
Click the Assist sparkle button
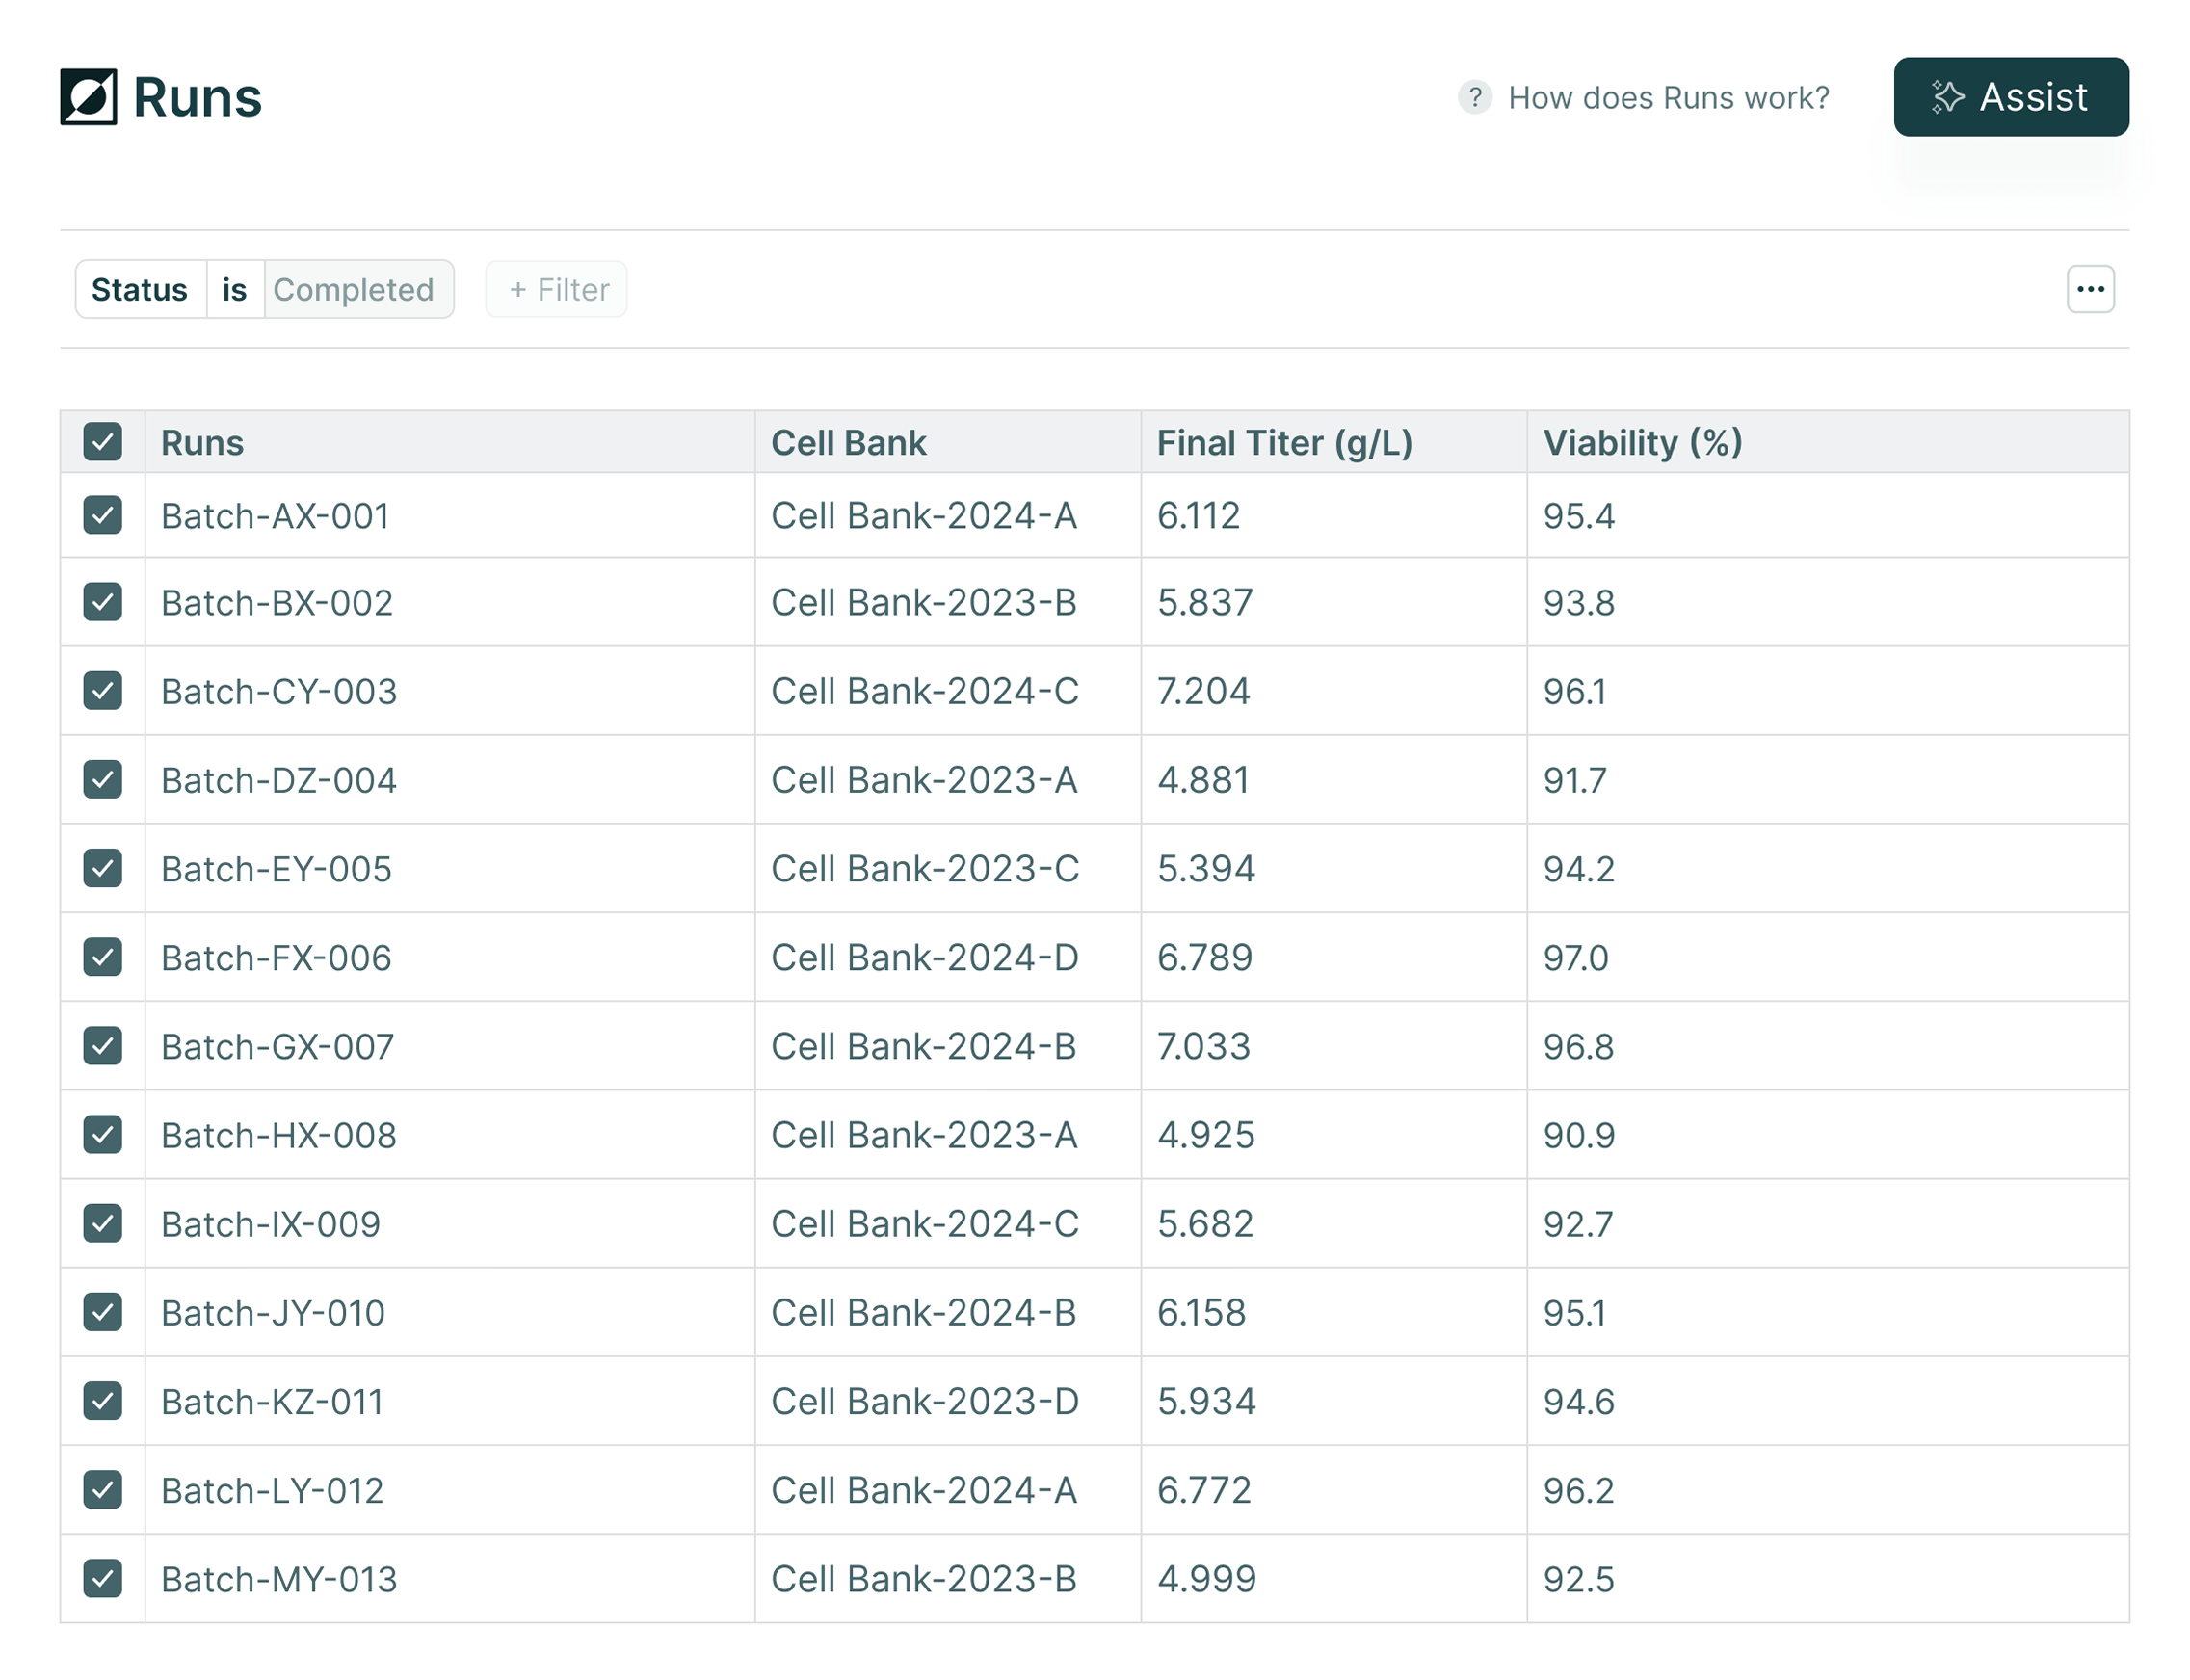click(x=2010, y=97)
